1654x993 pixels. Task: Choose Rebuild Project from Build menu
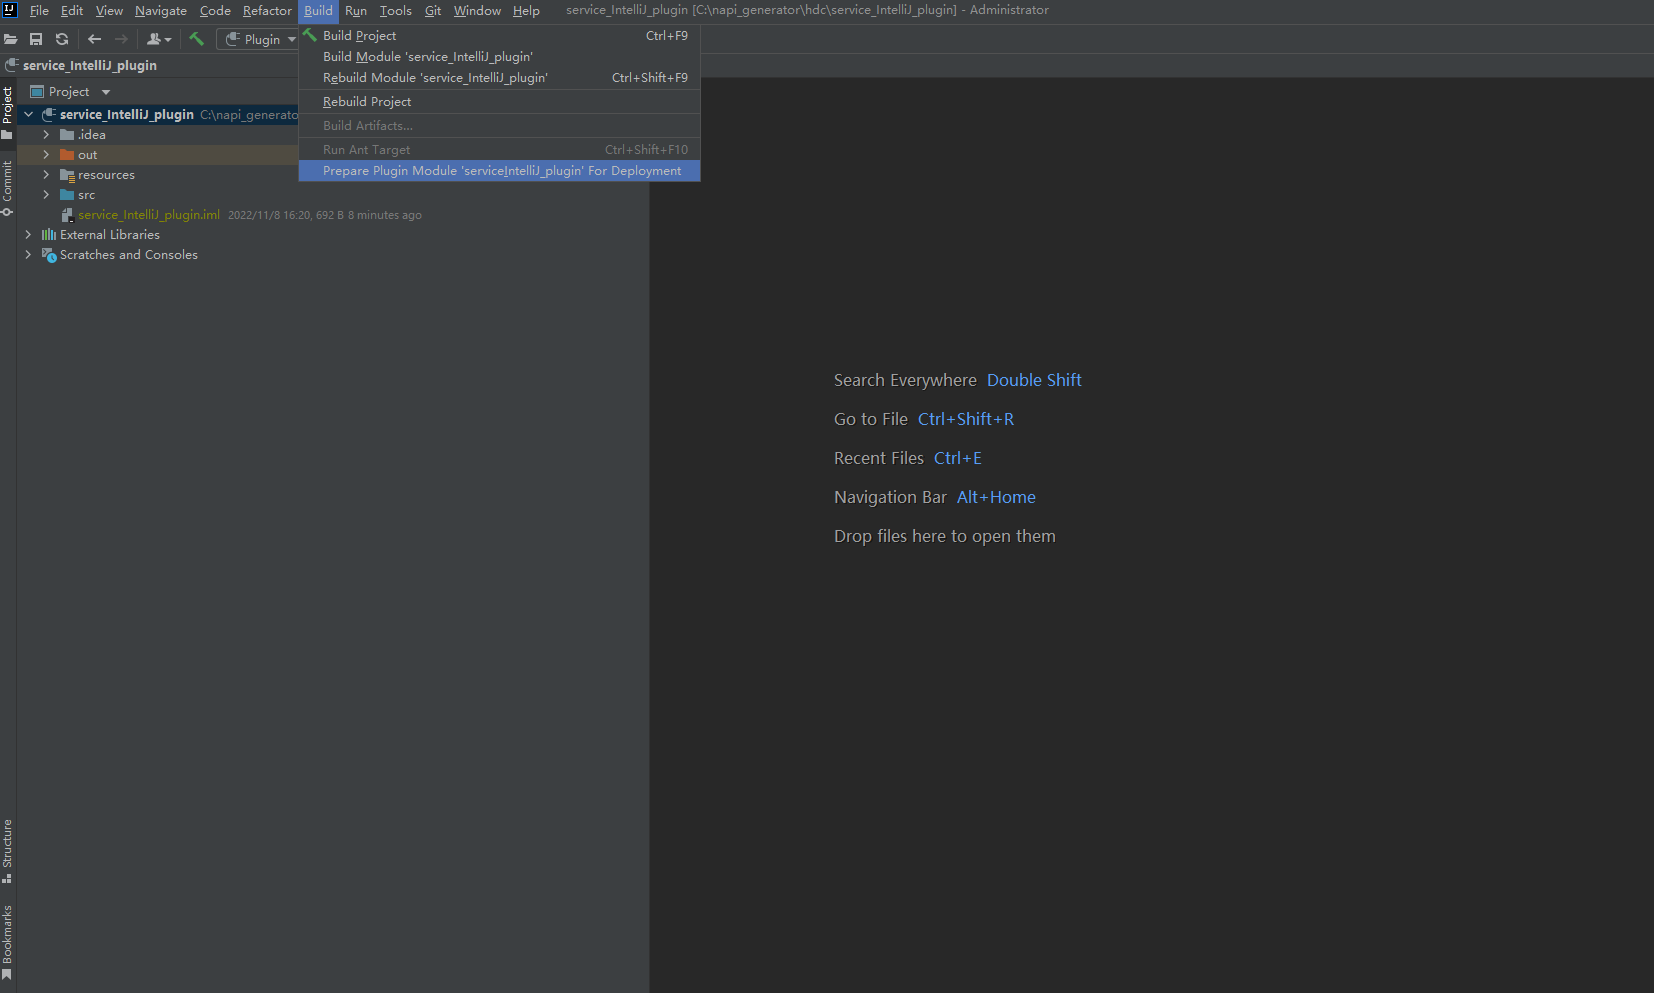pos(367,102)
